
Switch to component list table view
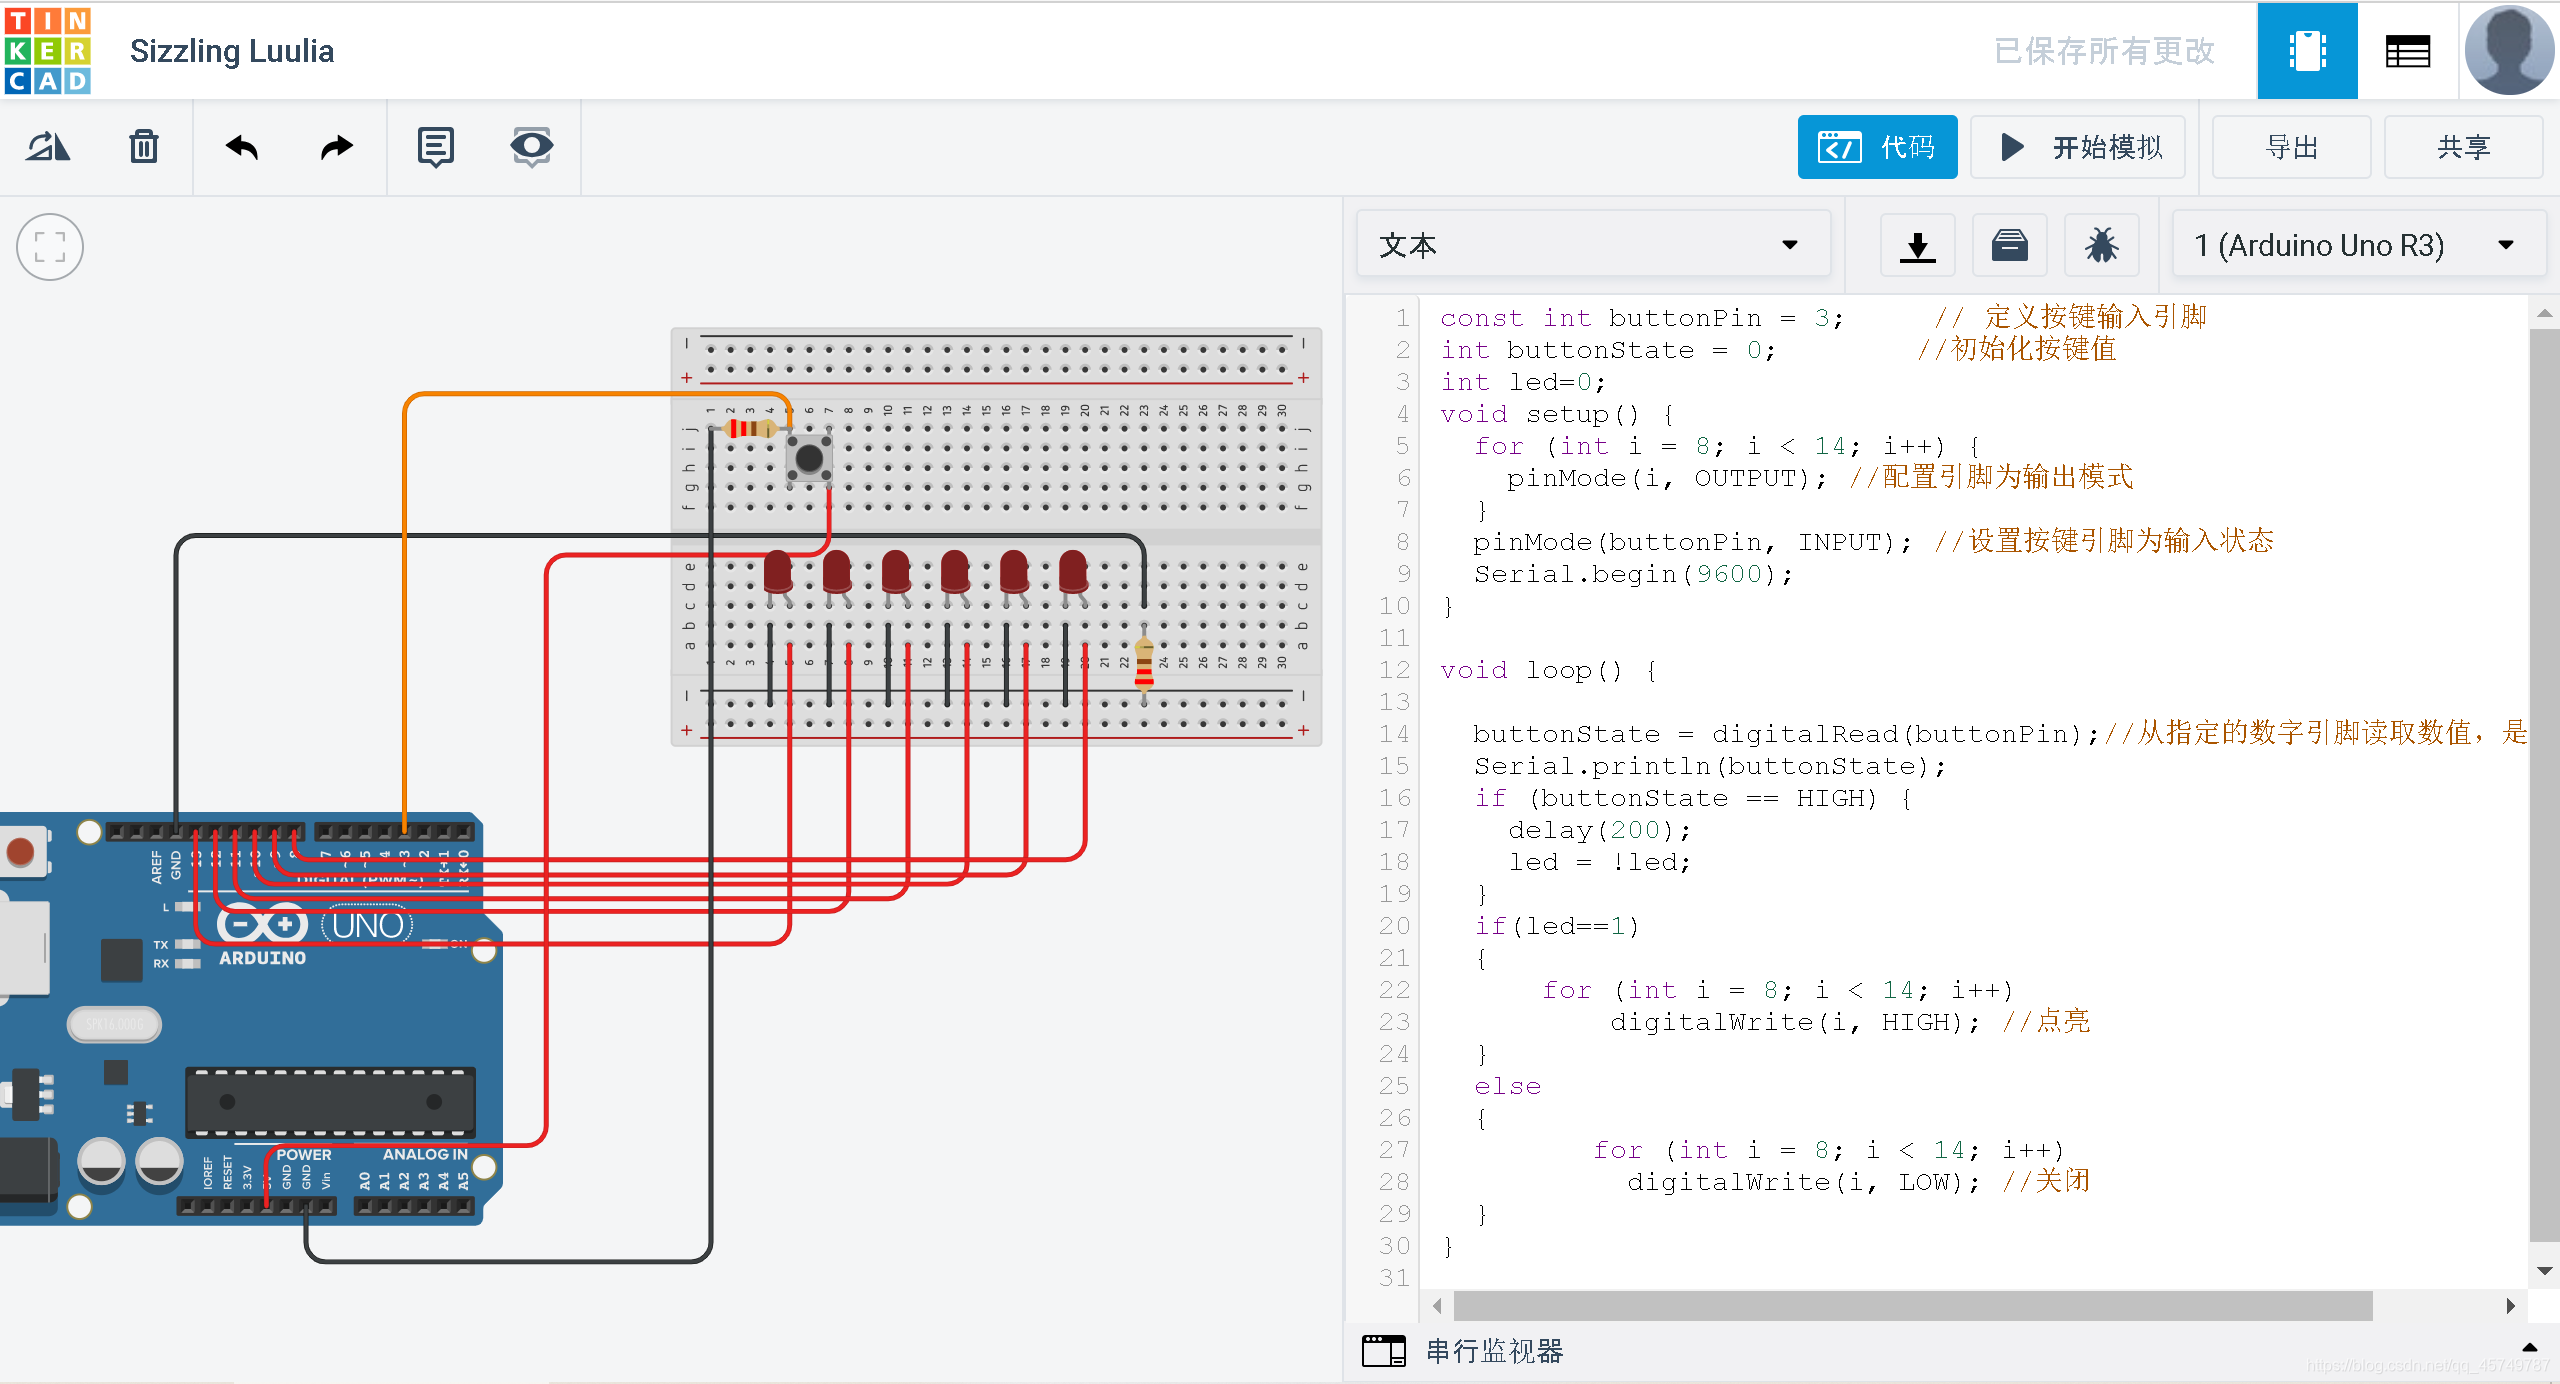2407,51
